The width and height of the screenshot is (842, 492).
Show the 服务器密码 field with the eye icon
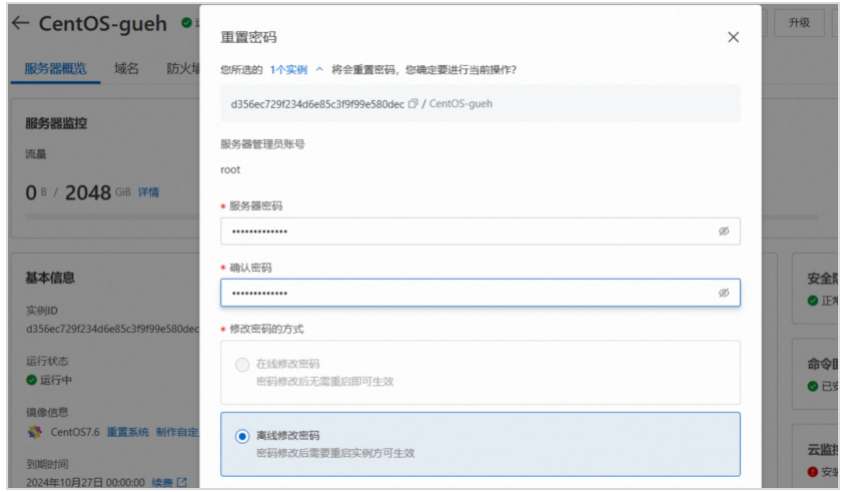pos(724,231)
